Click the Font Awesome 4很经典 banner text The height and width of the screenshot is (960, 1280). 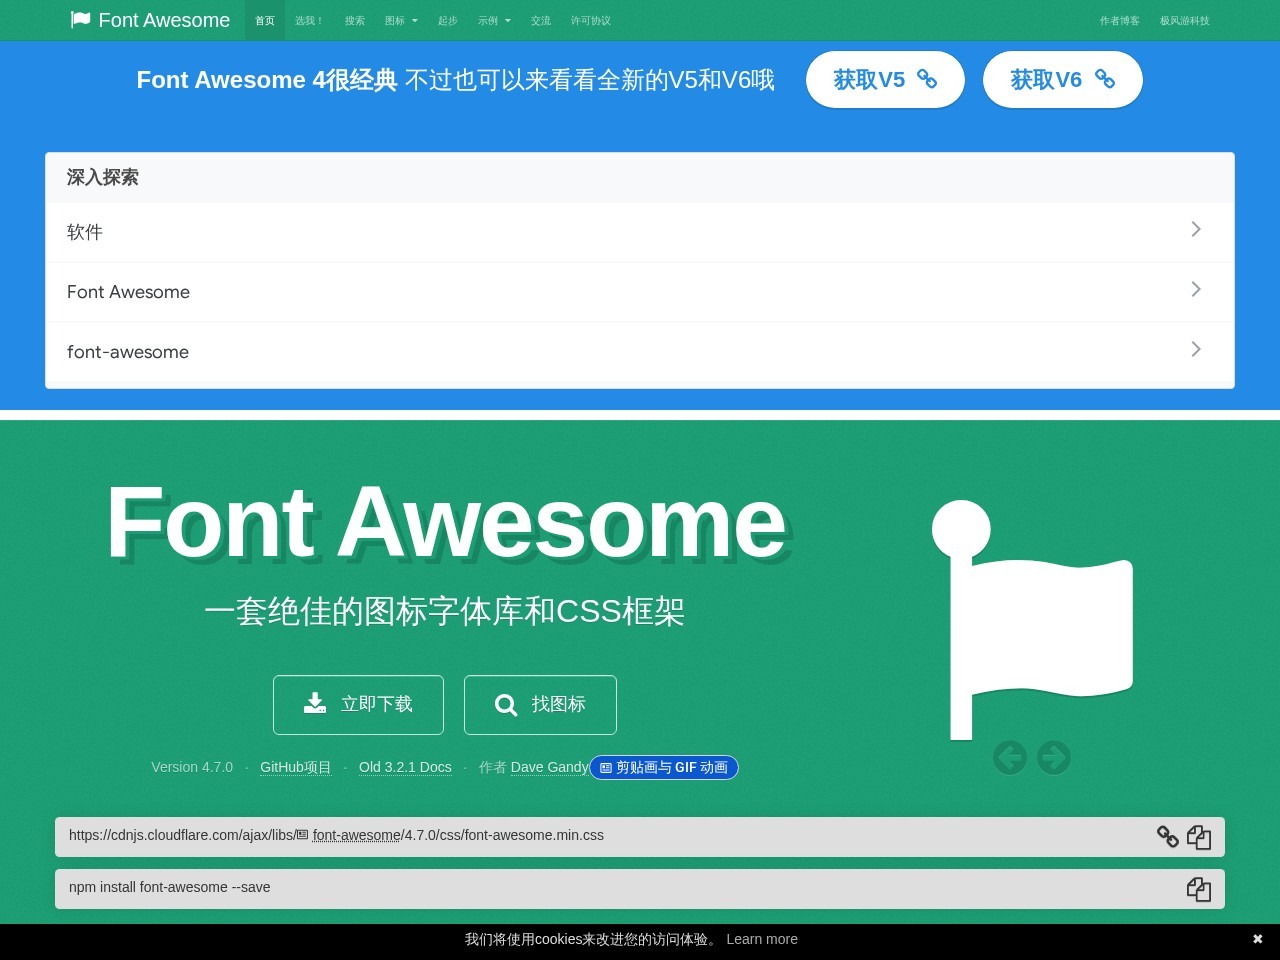point(267,80)
